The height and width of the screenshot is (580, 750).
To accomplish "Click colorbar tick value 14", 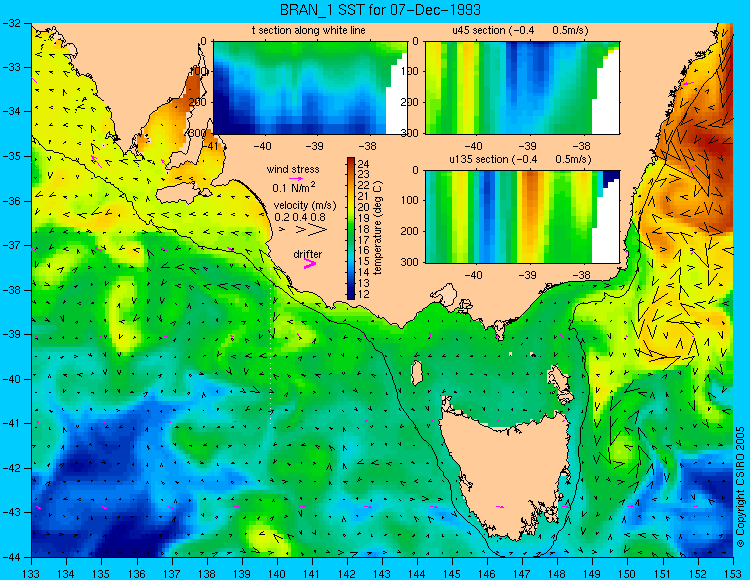I will tap(364, 272).
